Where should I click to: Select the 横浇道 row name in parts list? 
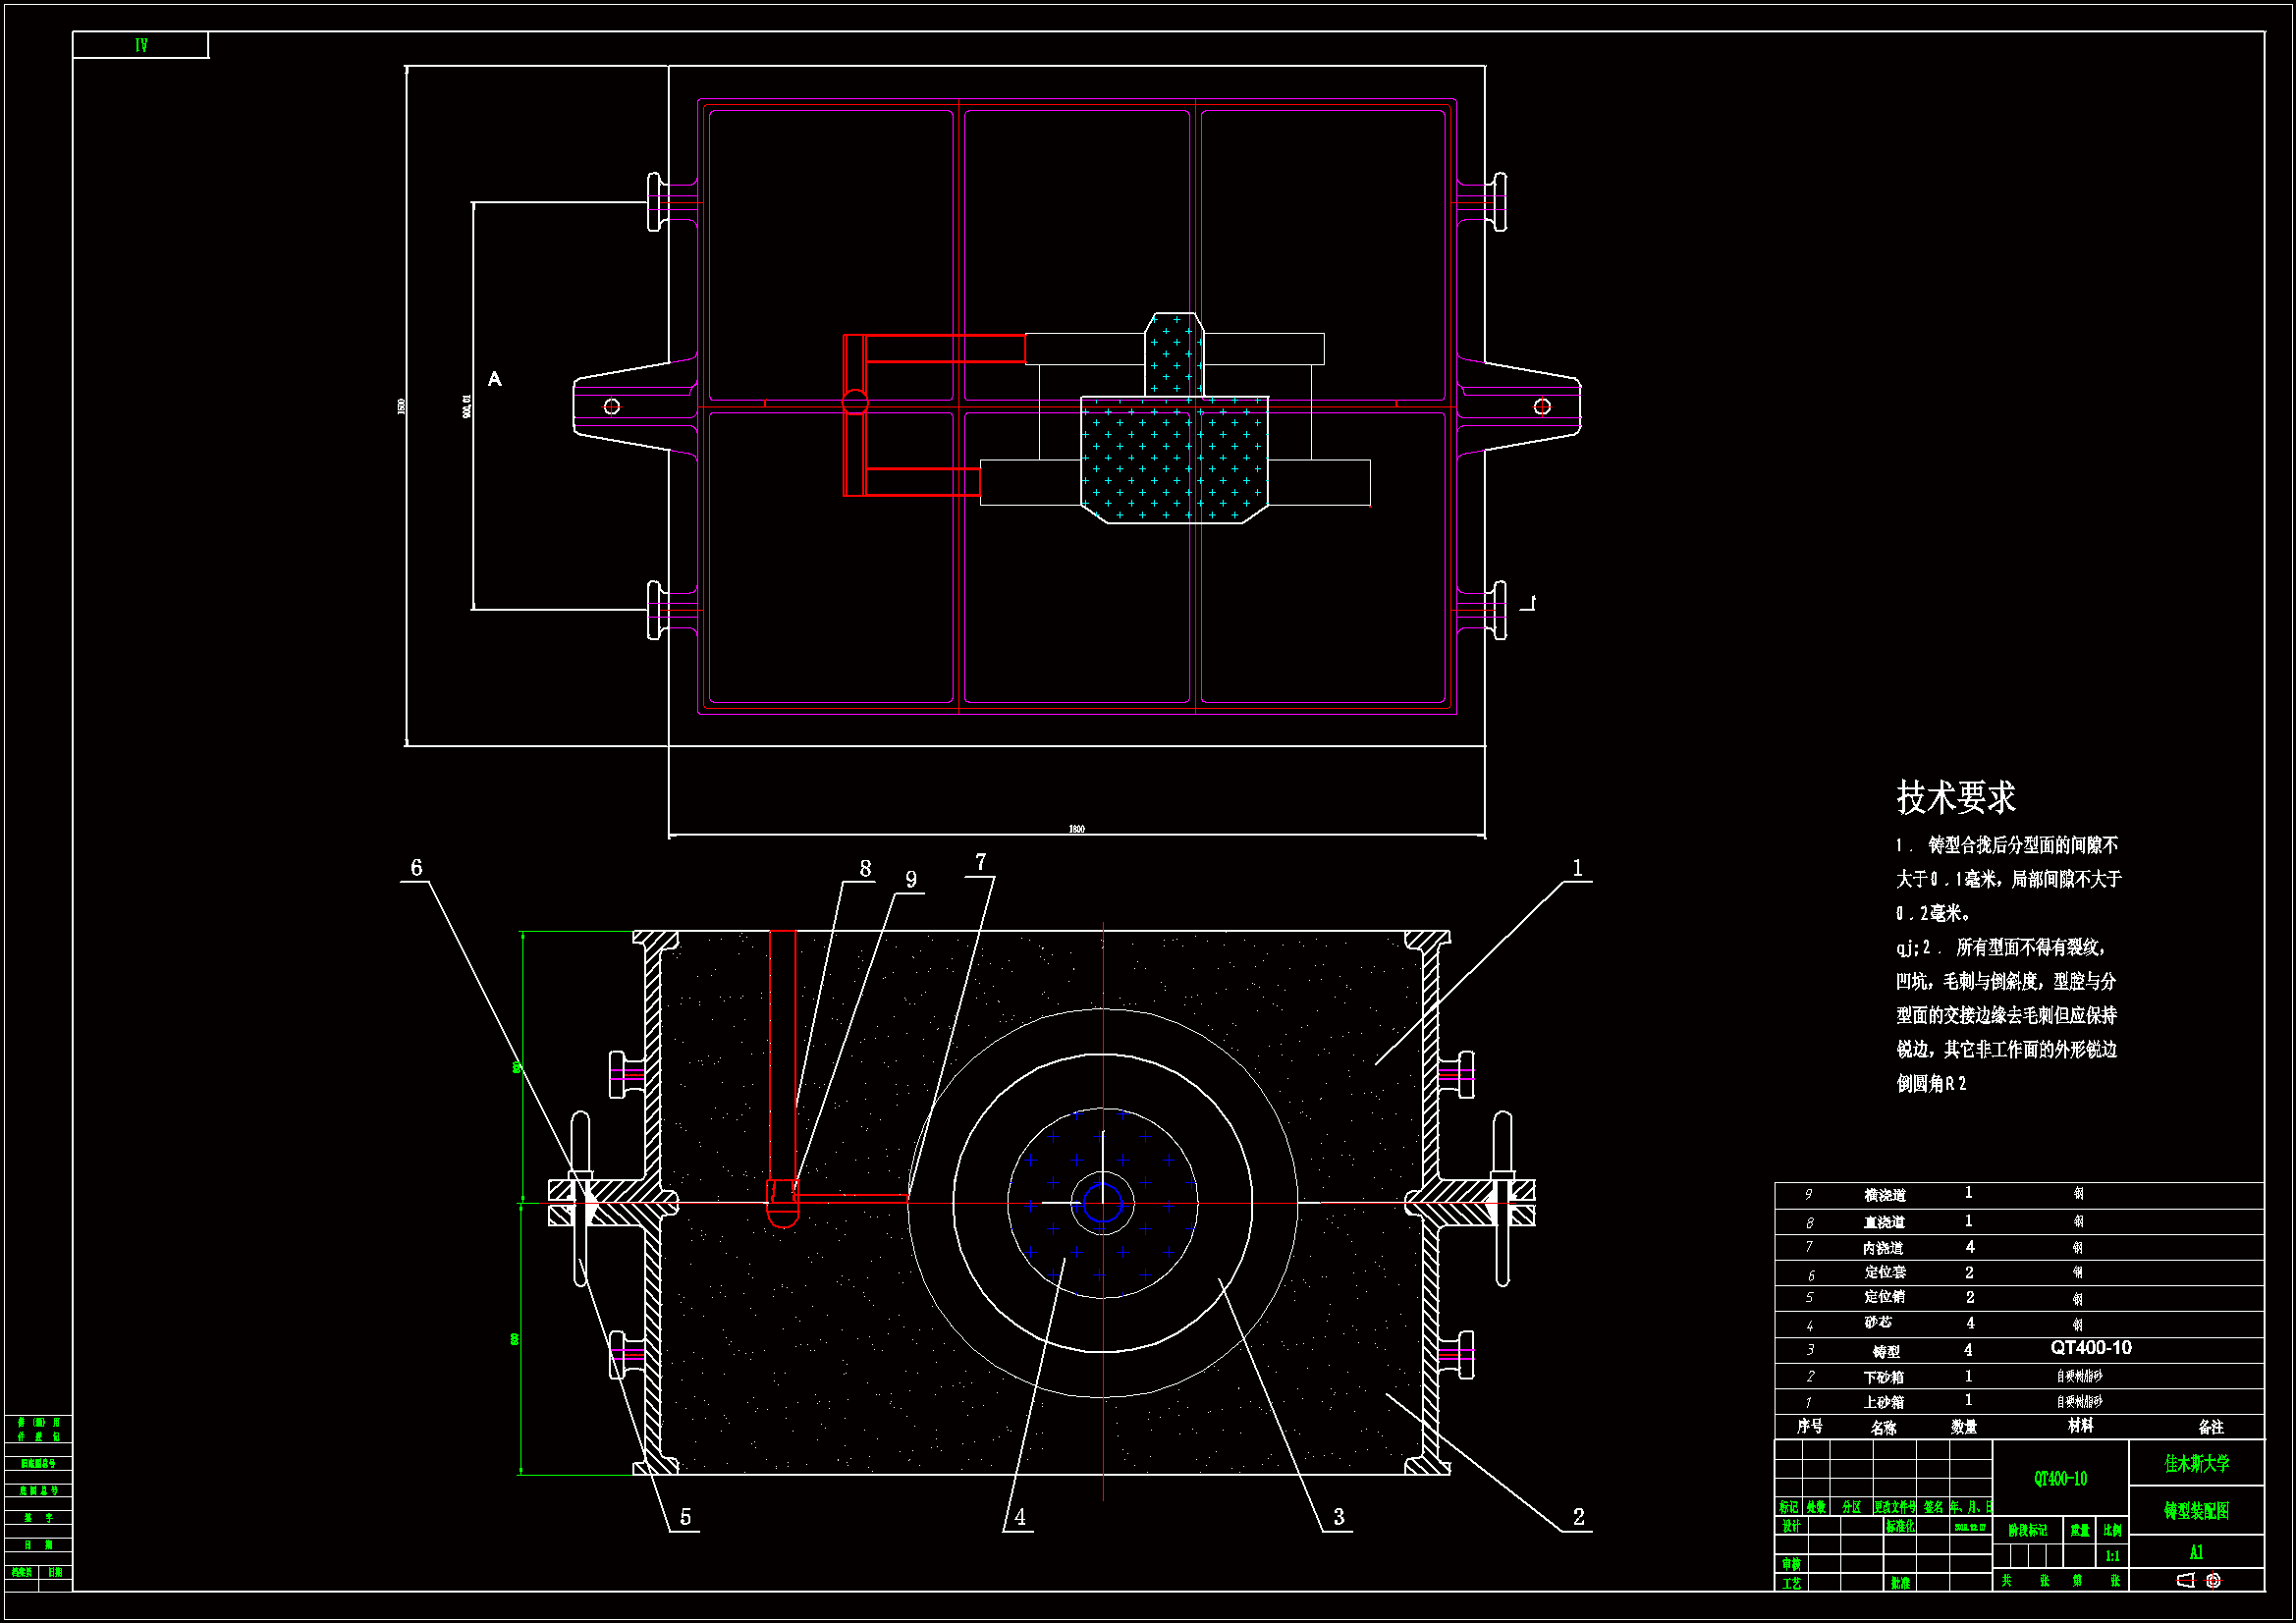tap(1884, 1195)
